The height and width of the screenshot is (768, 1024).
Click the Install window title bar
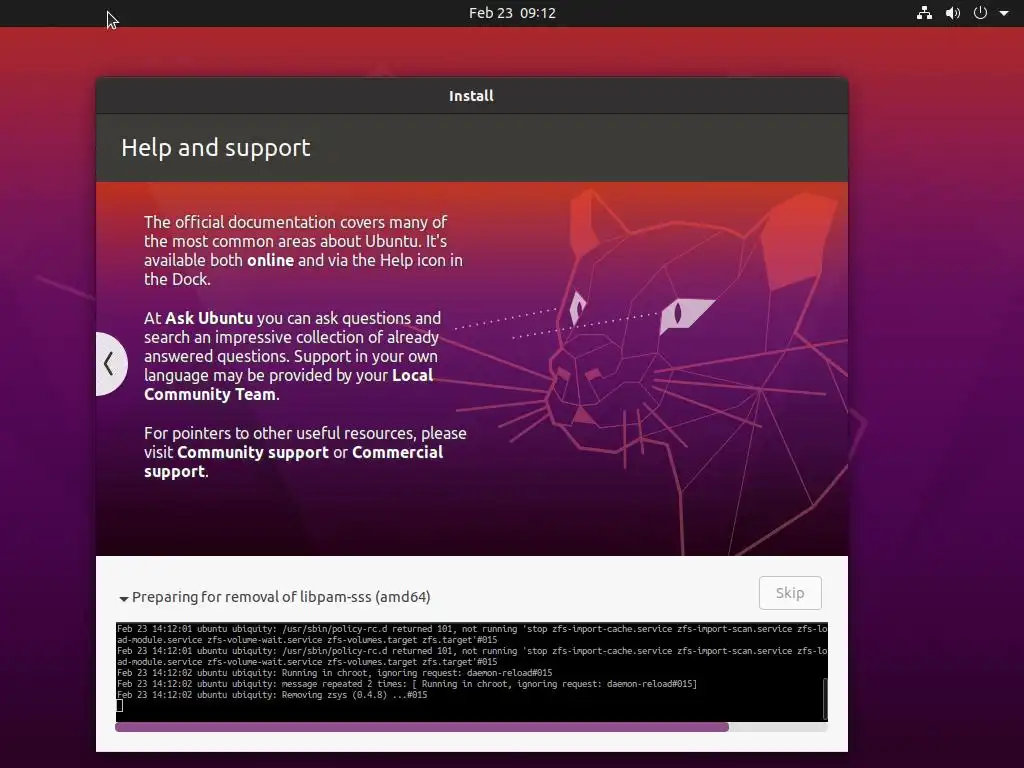tap(472, 96)
